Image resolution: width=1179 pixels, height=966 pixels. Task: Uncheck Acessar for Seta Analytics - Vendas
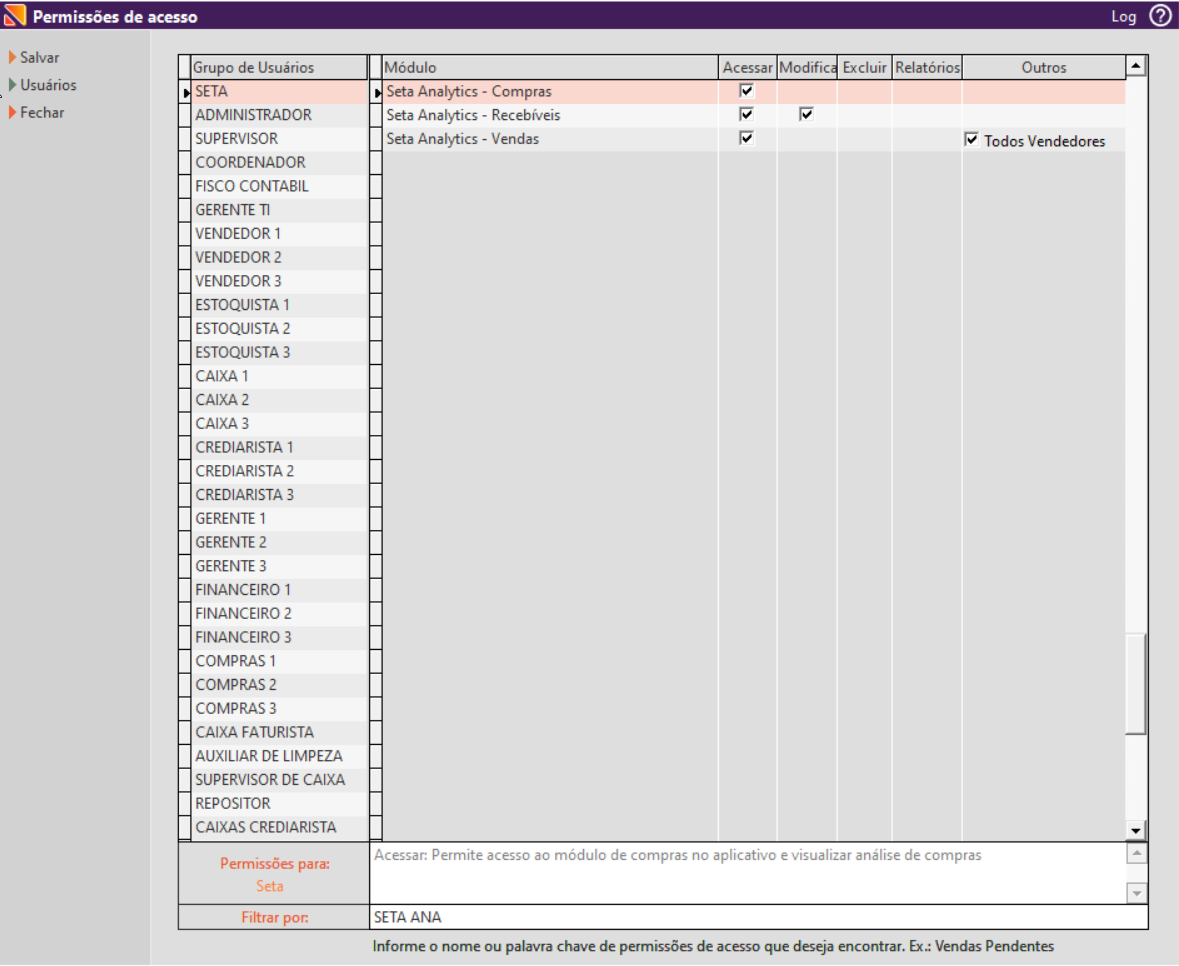coord(746,138)
